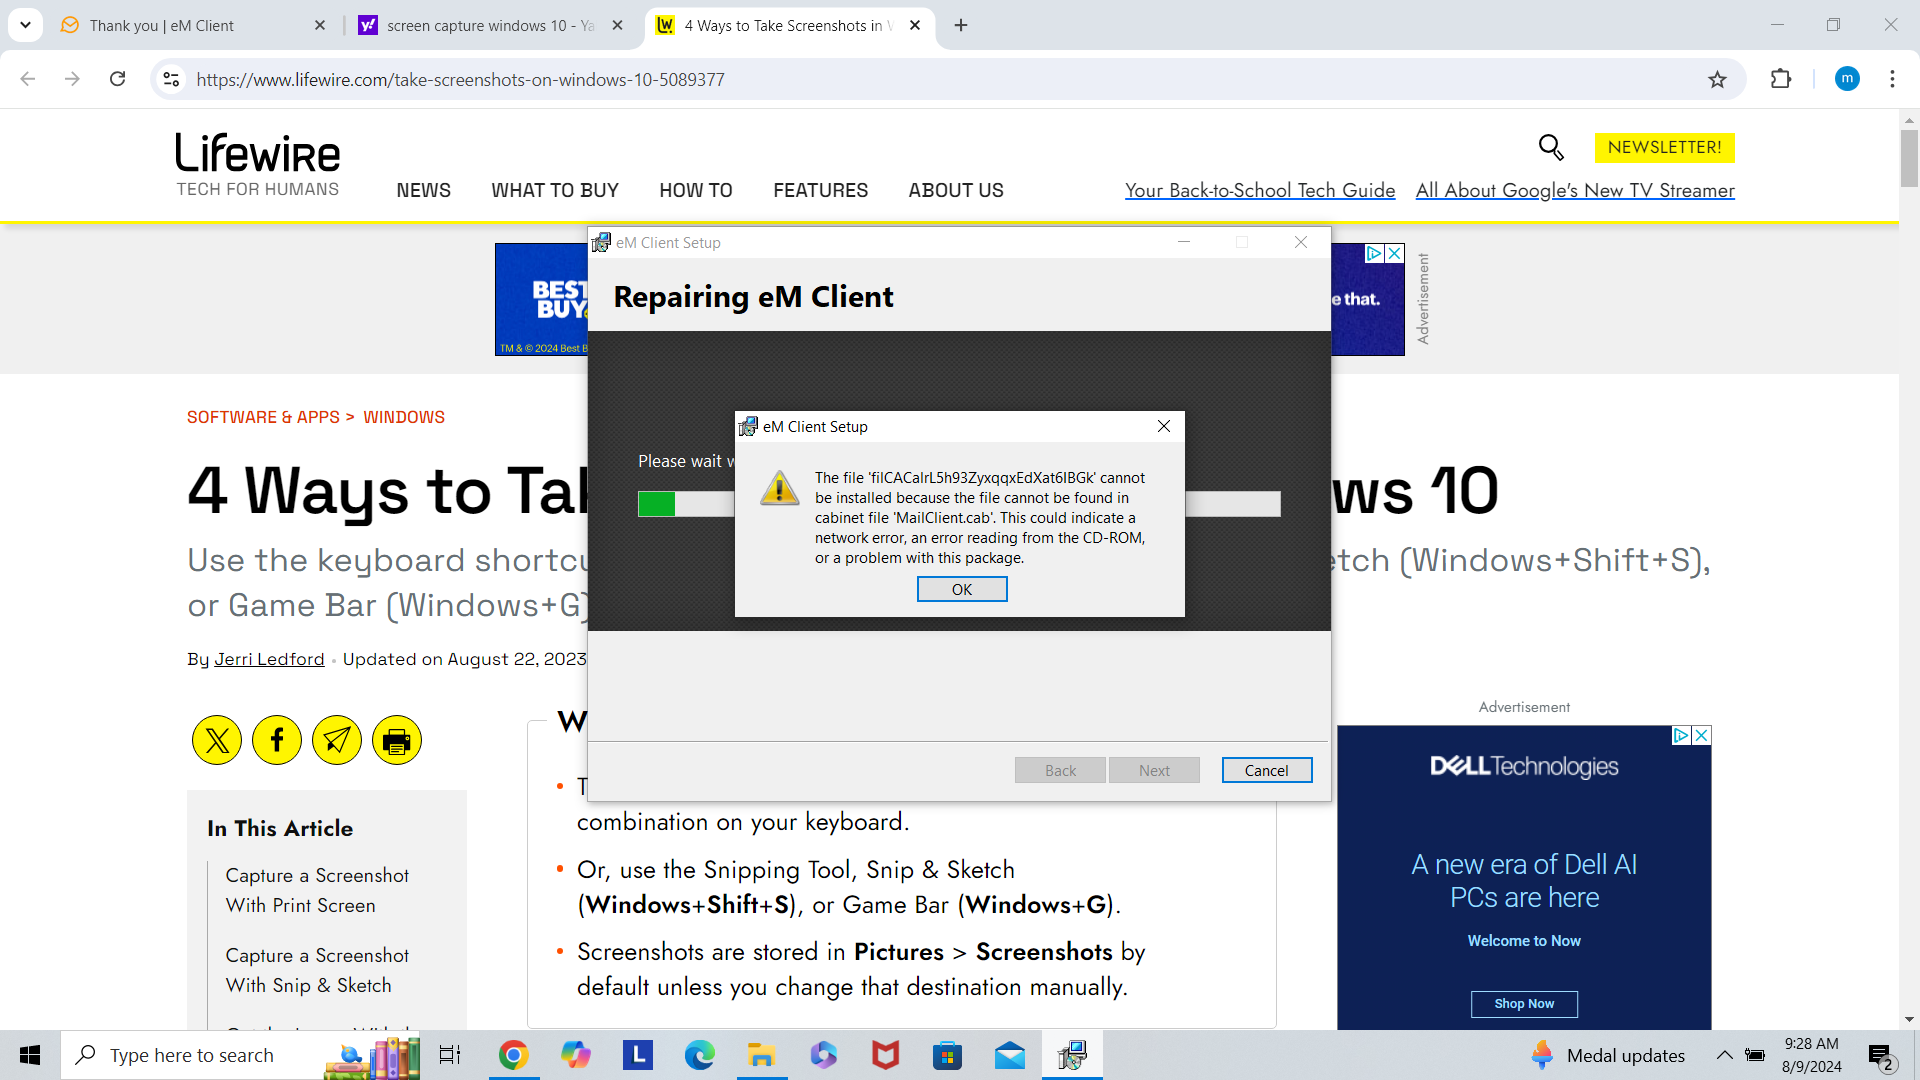Jump to Capture a Screenshot With Print Screen
Viewport: 1920px width, 1080px height.
pos(317,890)
